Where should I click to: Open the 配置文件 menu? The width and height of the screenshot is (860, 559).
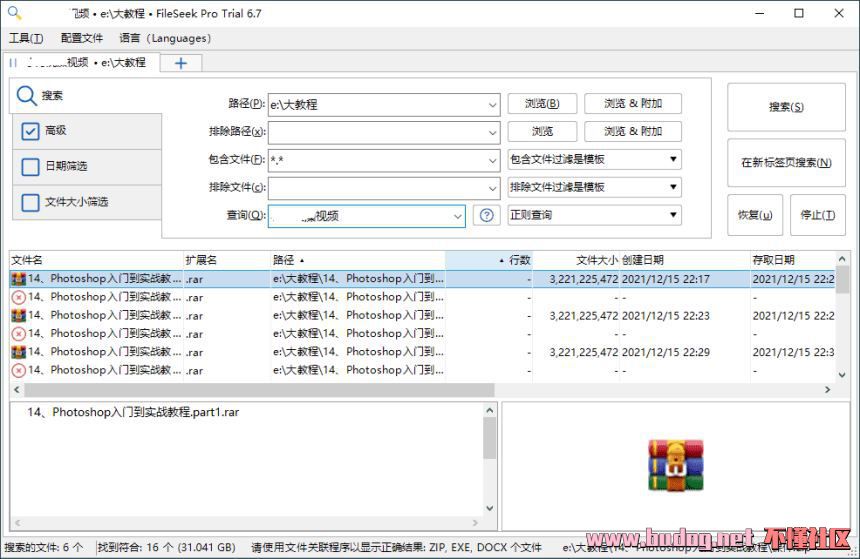(82, 38)
